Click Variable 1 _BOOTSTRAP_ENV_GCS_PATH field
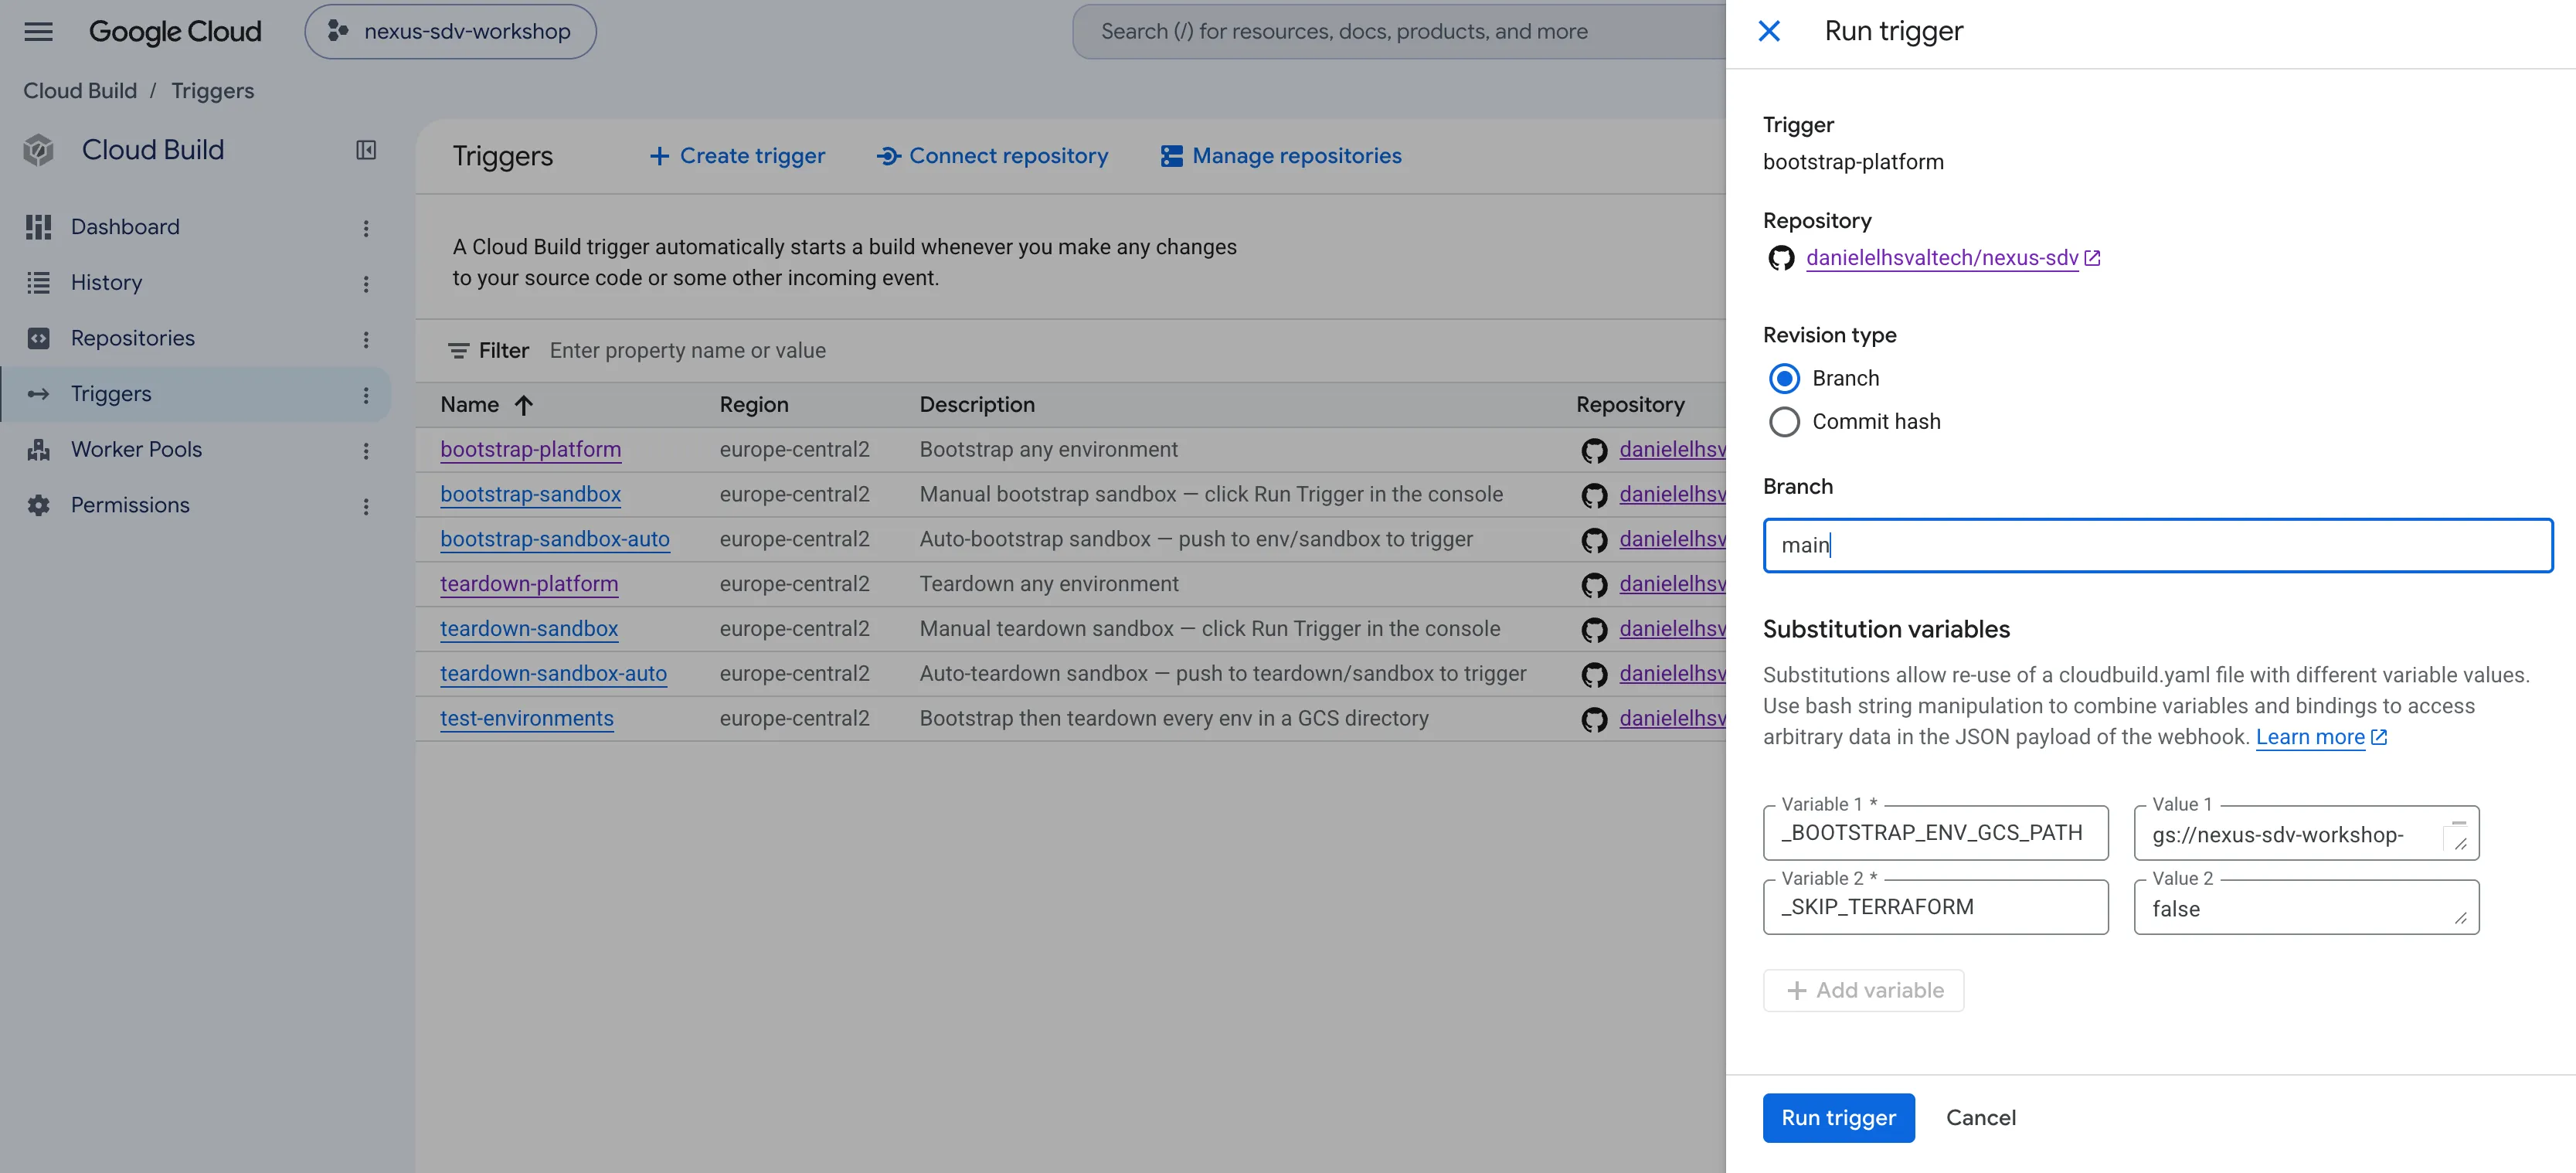 (1935, 833)
